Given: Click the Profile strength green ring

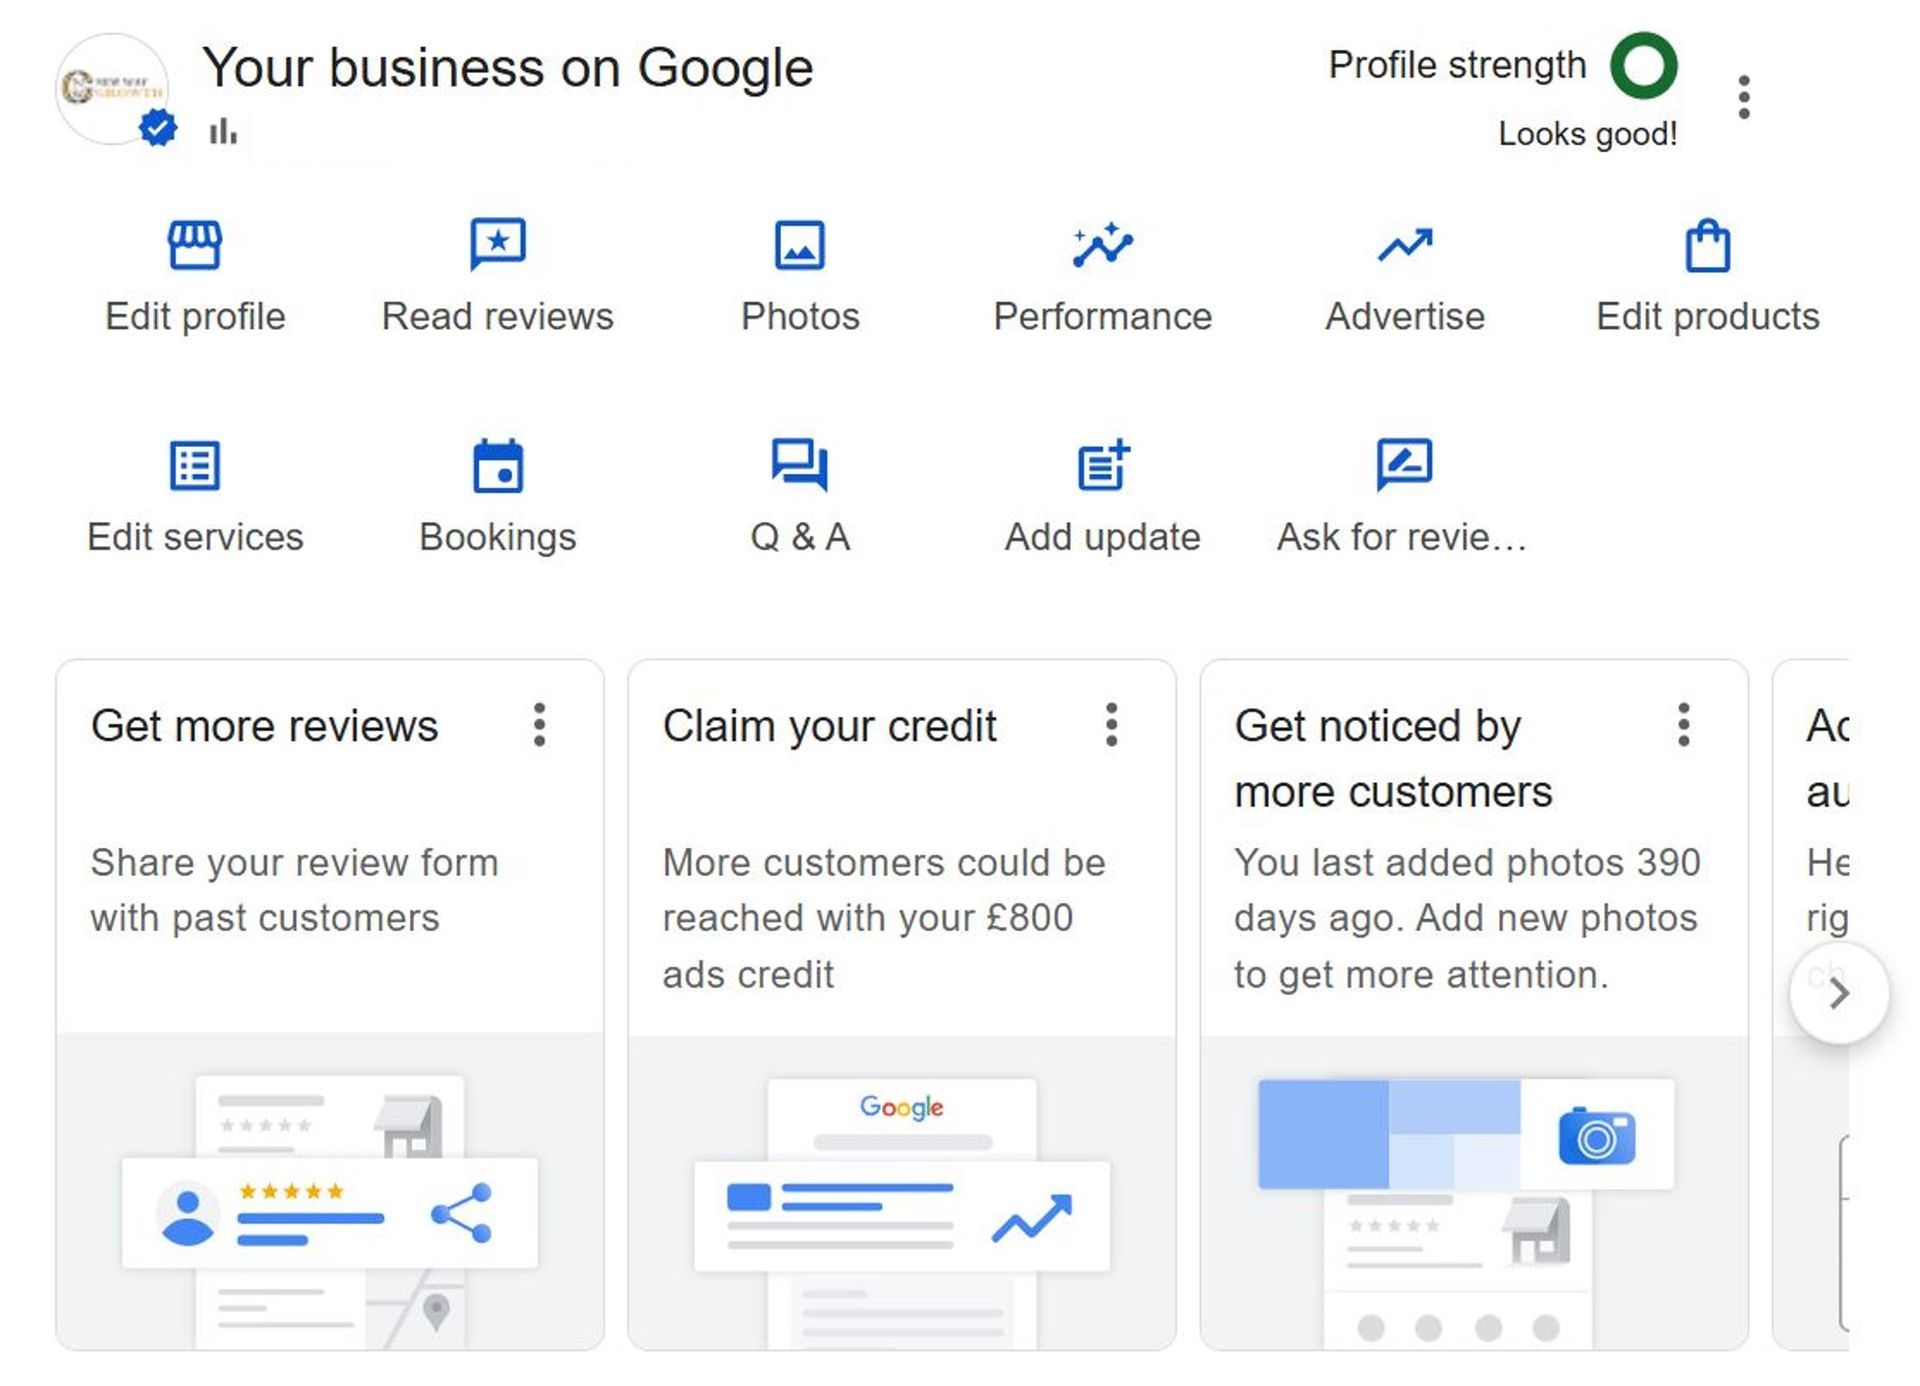Looking at the screenshot, I should point(1643,66).
